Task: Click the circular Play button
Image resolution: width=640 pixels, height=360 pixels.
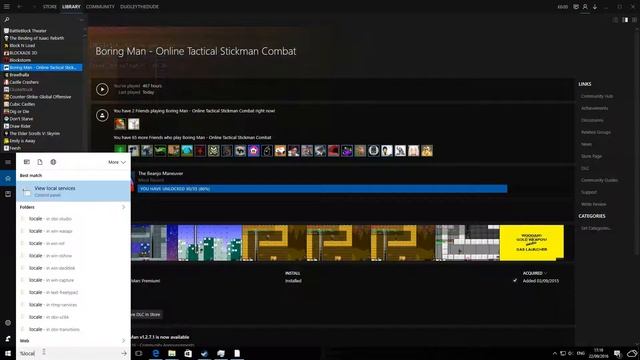Action: pyautogui.click(x=102, y=89)
